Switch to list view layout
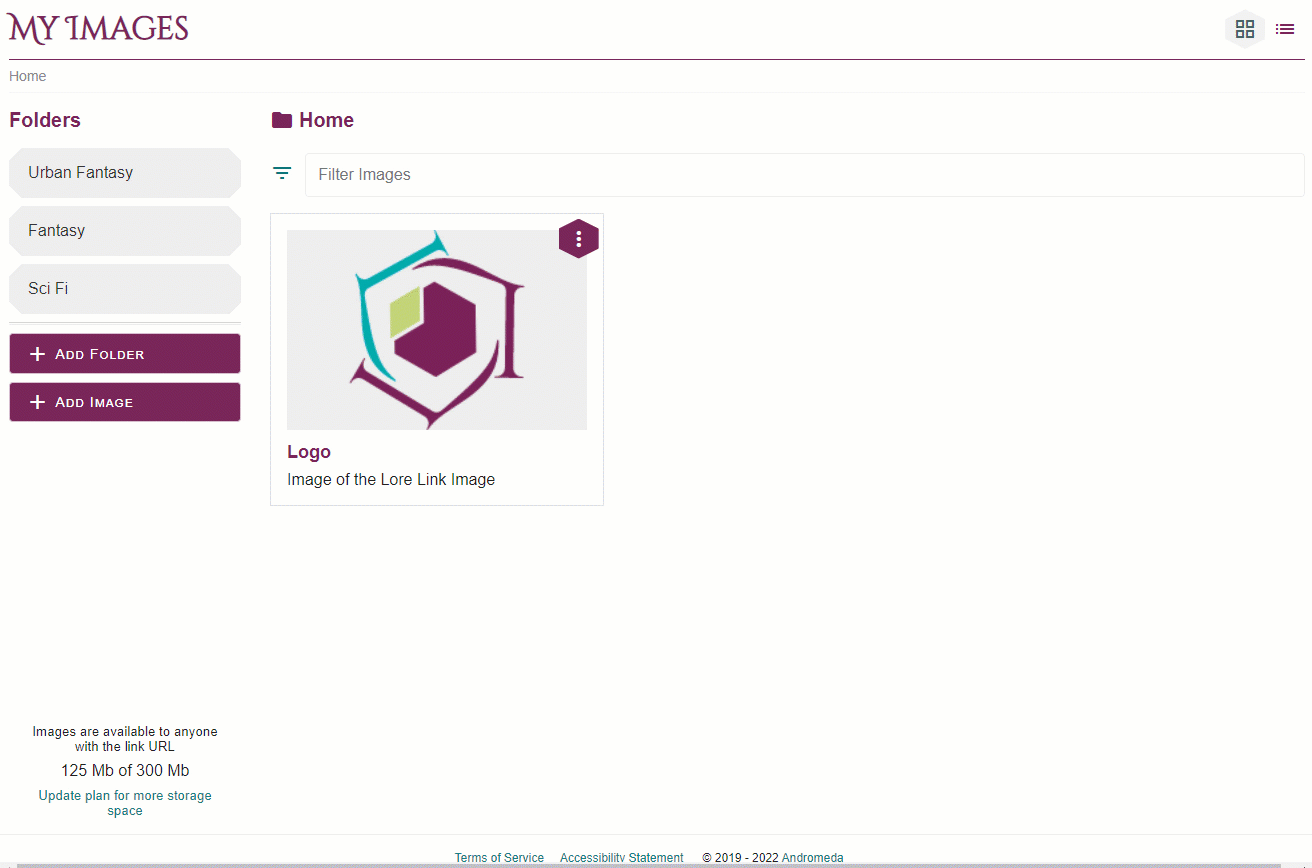 1285,29
